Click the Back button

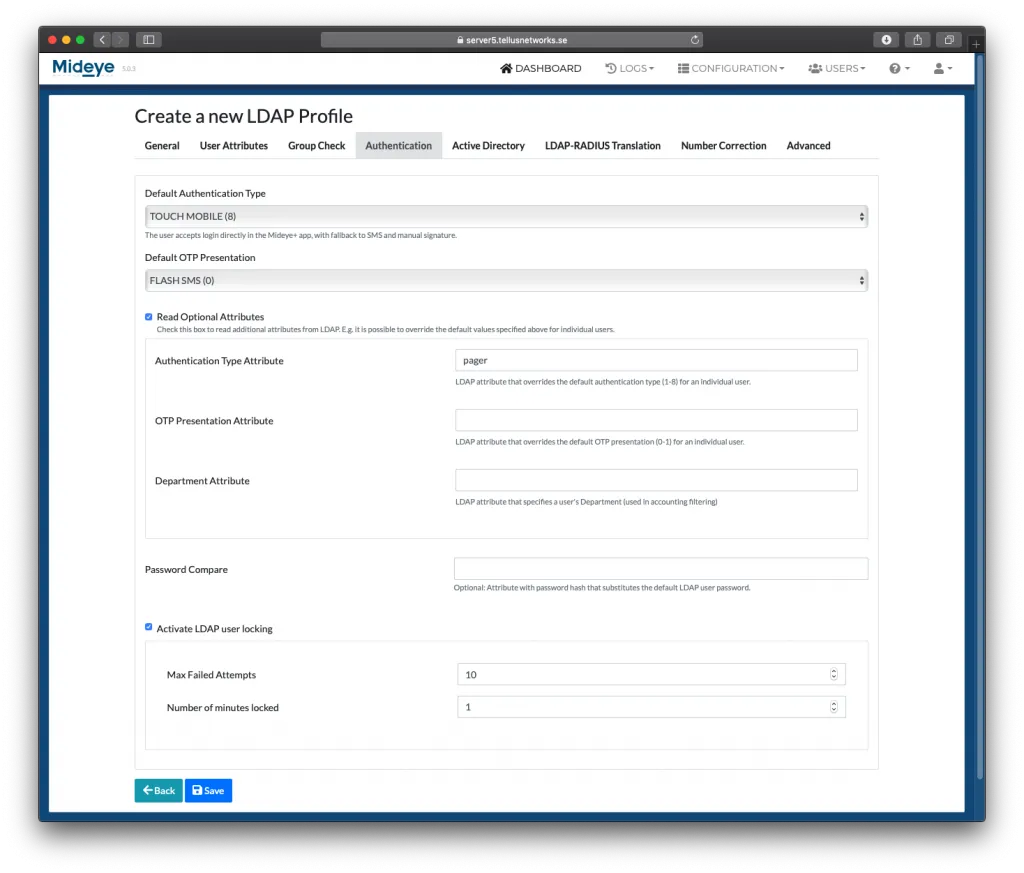(158, 790)
